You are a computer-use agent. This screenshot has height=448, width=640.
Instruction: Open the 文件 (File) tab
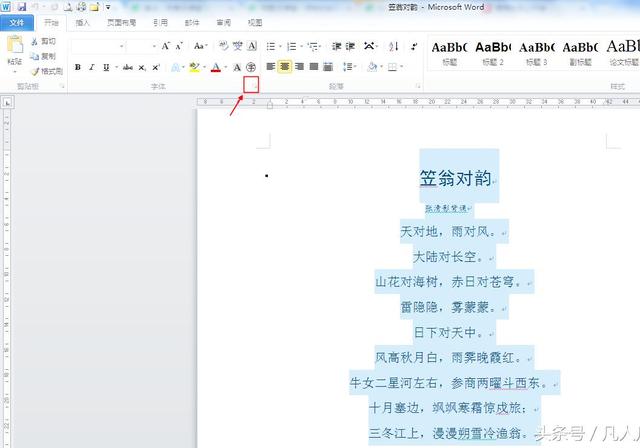16,22
